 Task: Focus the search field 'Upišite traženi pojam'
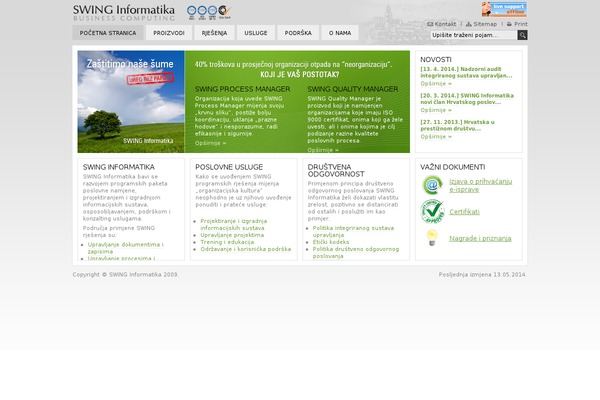click(474, 35)
